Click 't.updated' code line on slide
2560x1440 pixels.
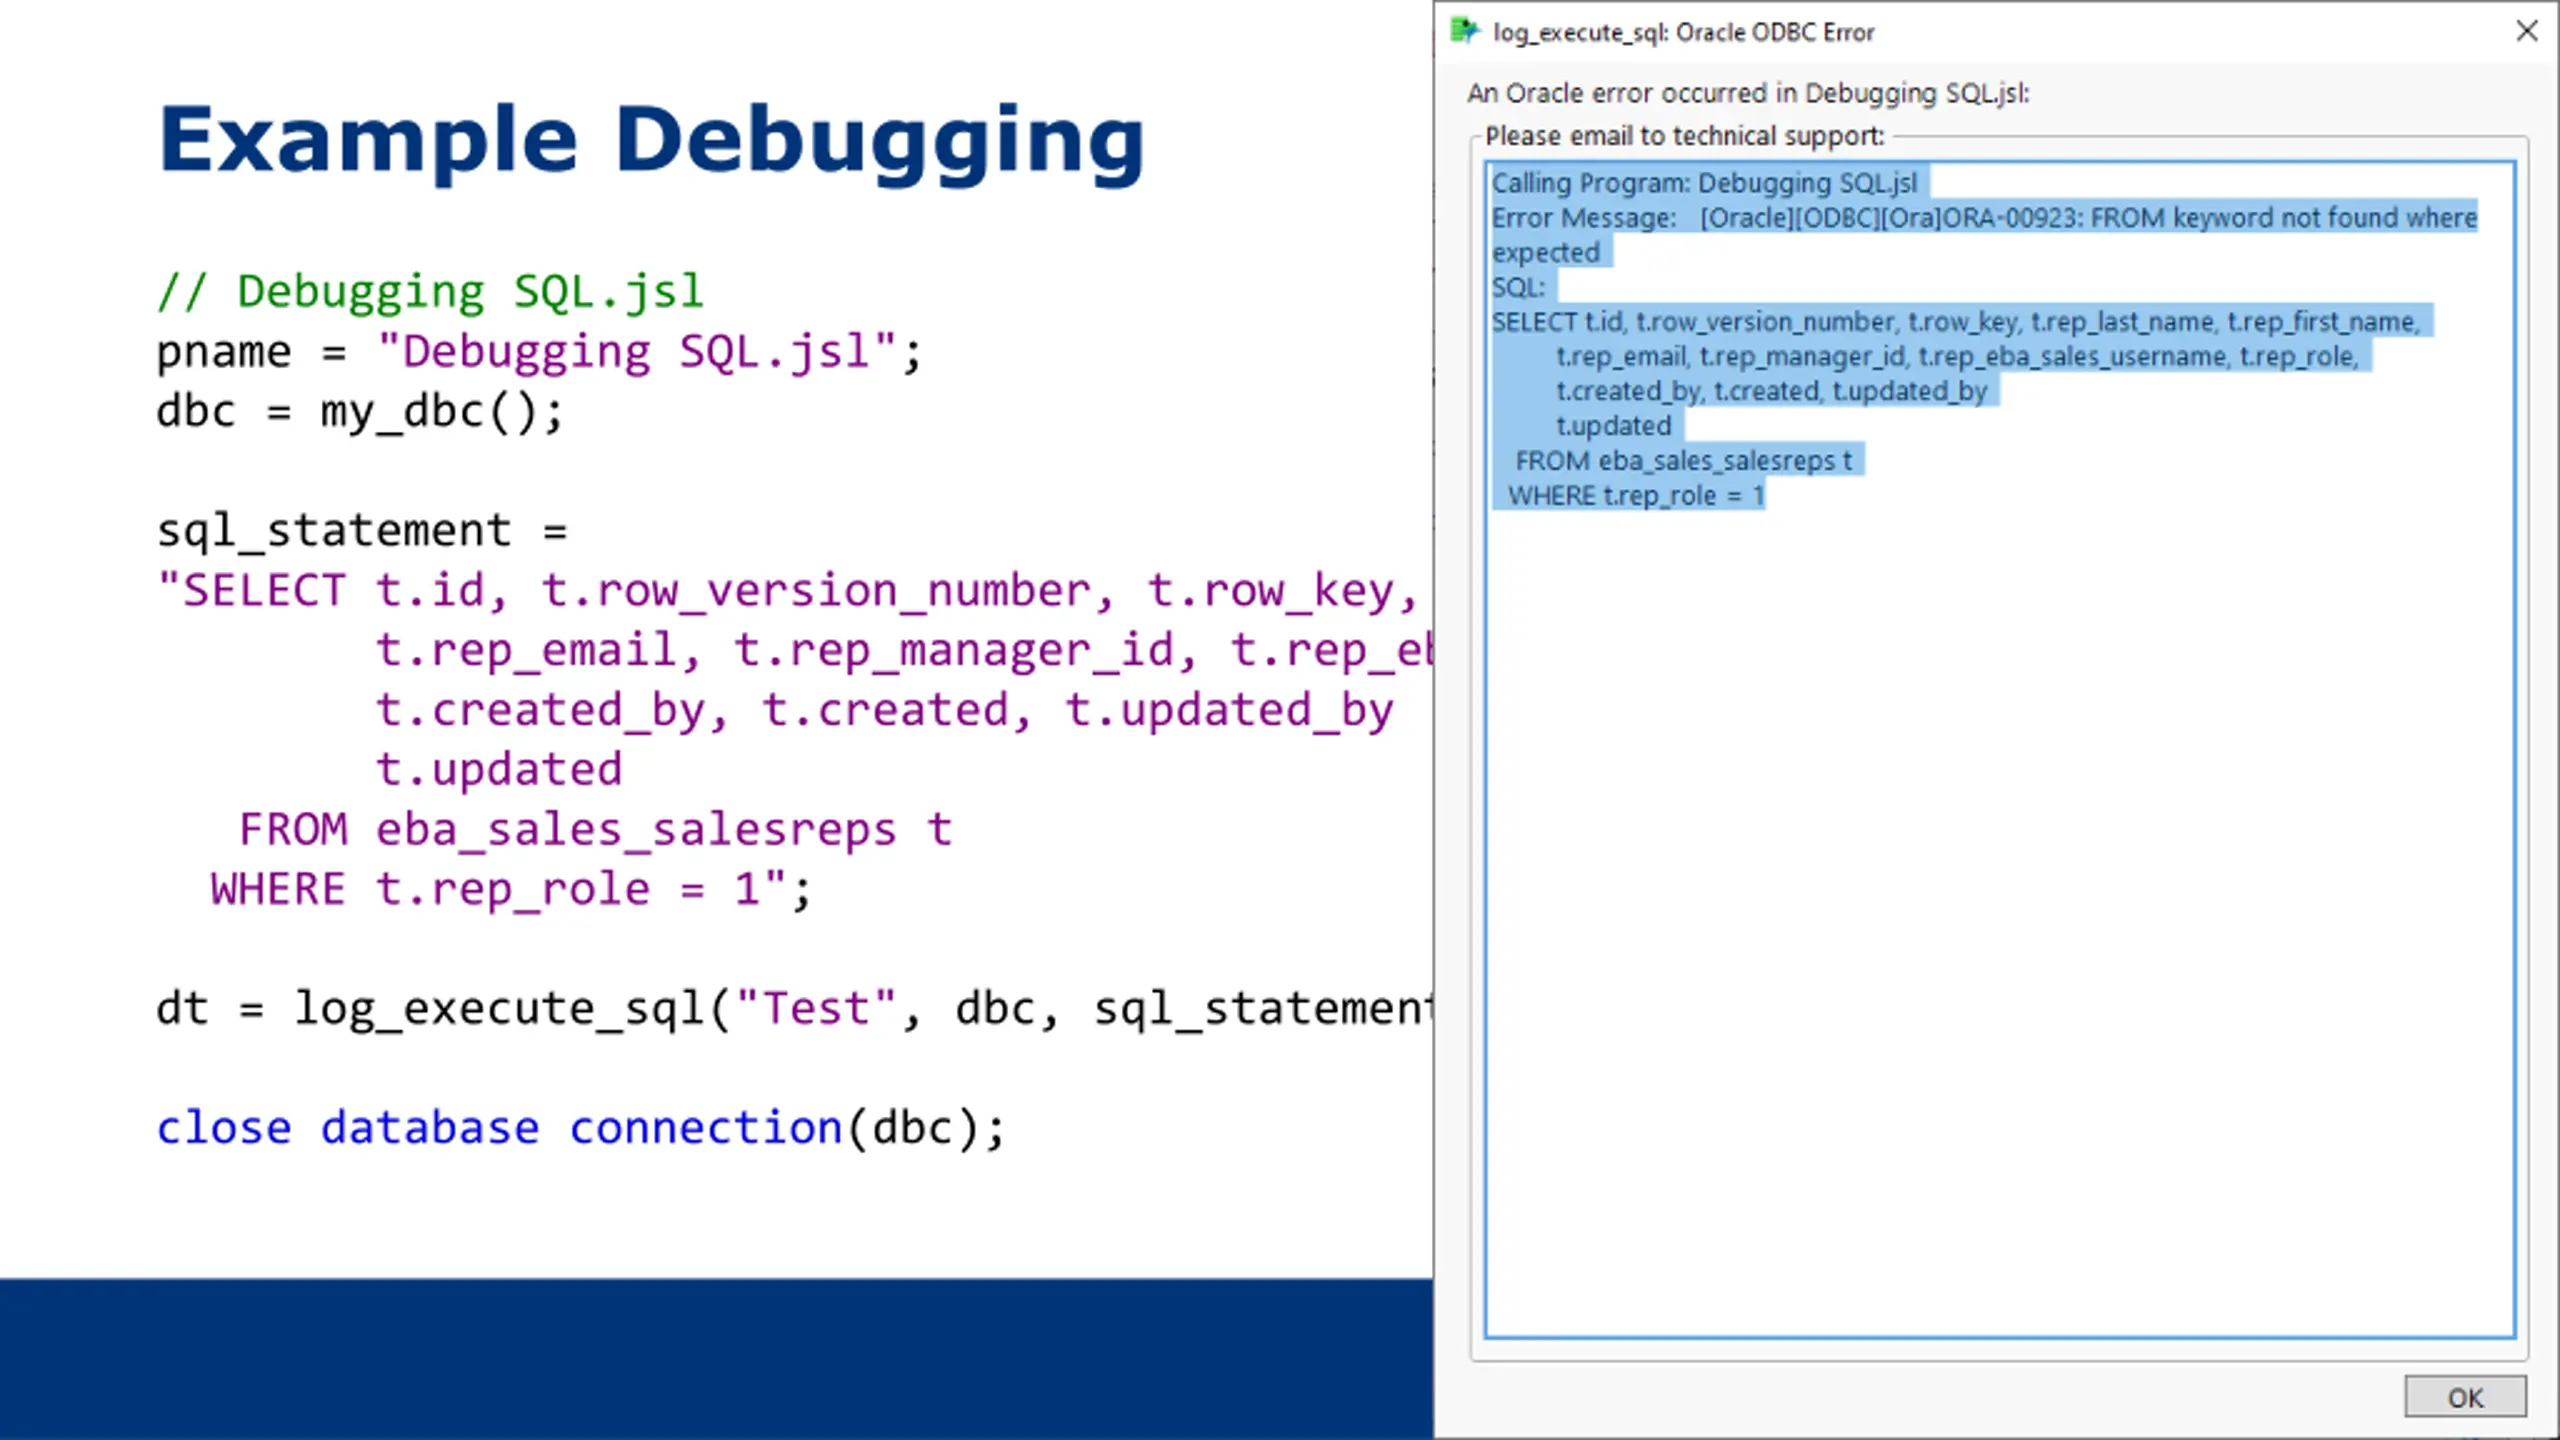point(499,770)
